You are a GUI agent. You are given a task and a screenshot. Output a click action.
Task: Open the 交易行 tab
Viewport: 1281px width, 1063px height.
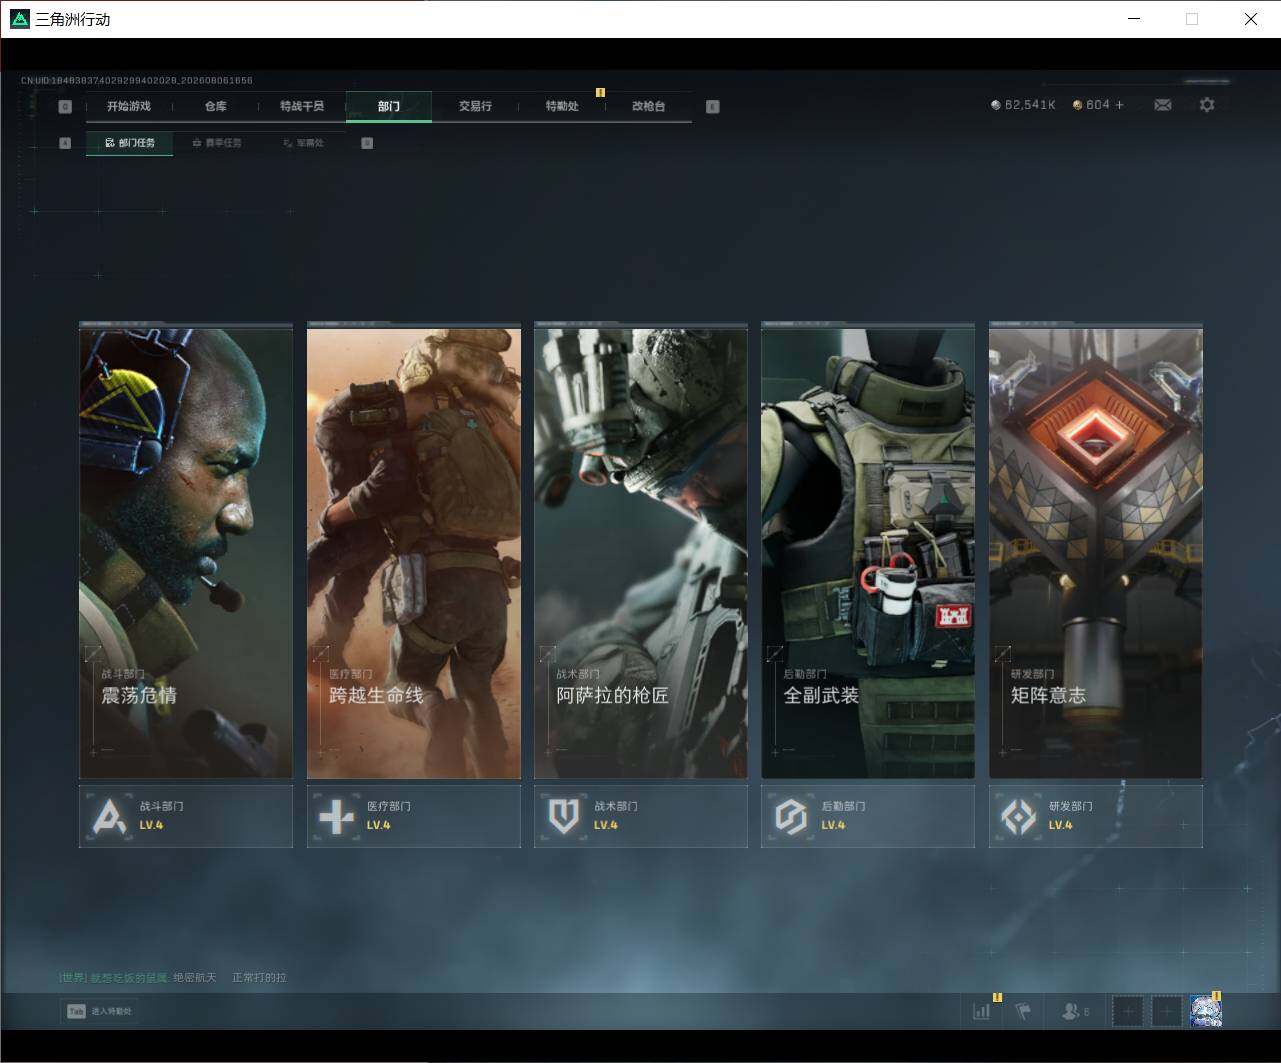pos(475,106)
